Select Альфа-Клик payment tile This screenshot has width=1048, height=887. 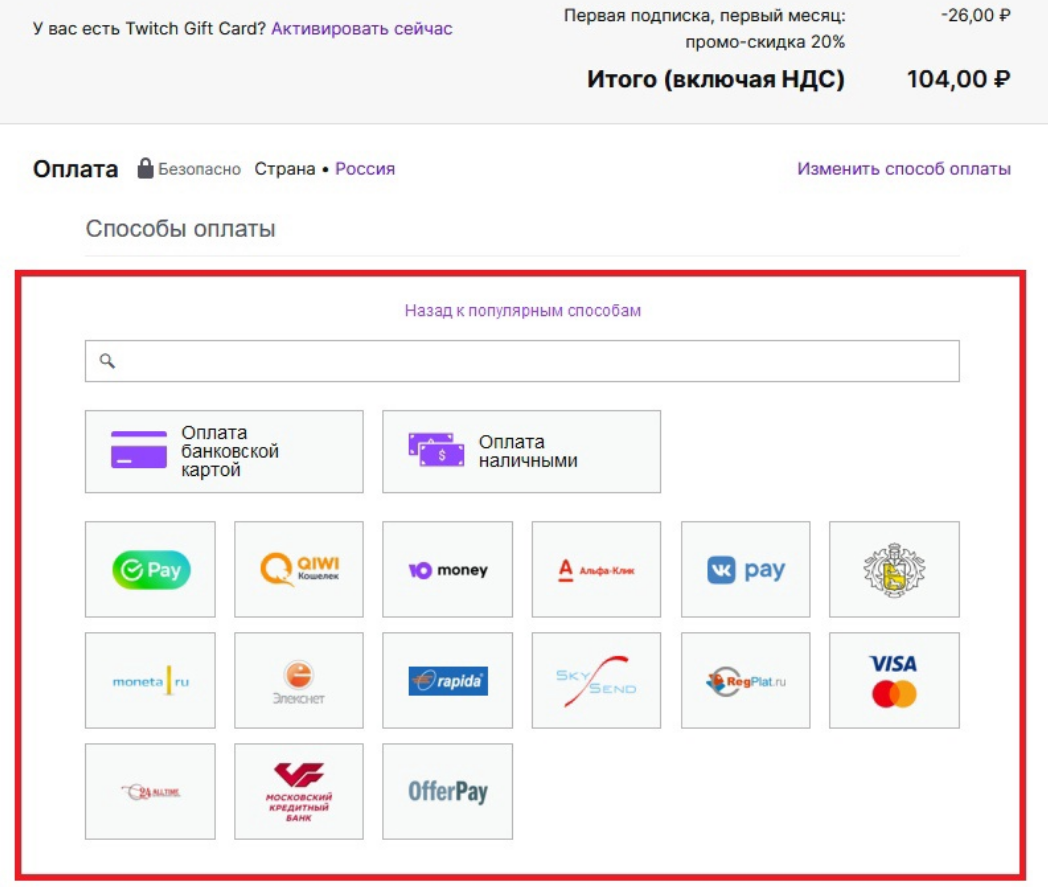tap(596, 569)
